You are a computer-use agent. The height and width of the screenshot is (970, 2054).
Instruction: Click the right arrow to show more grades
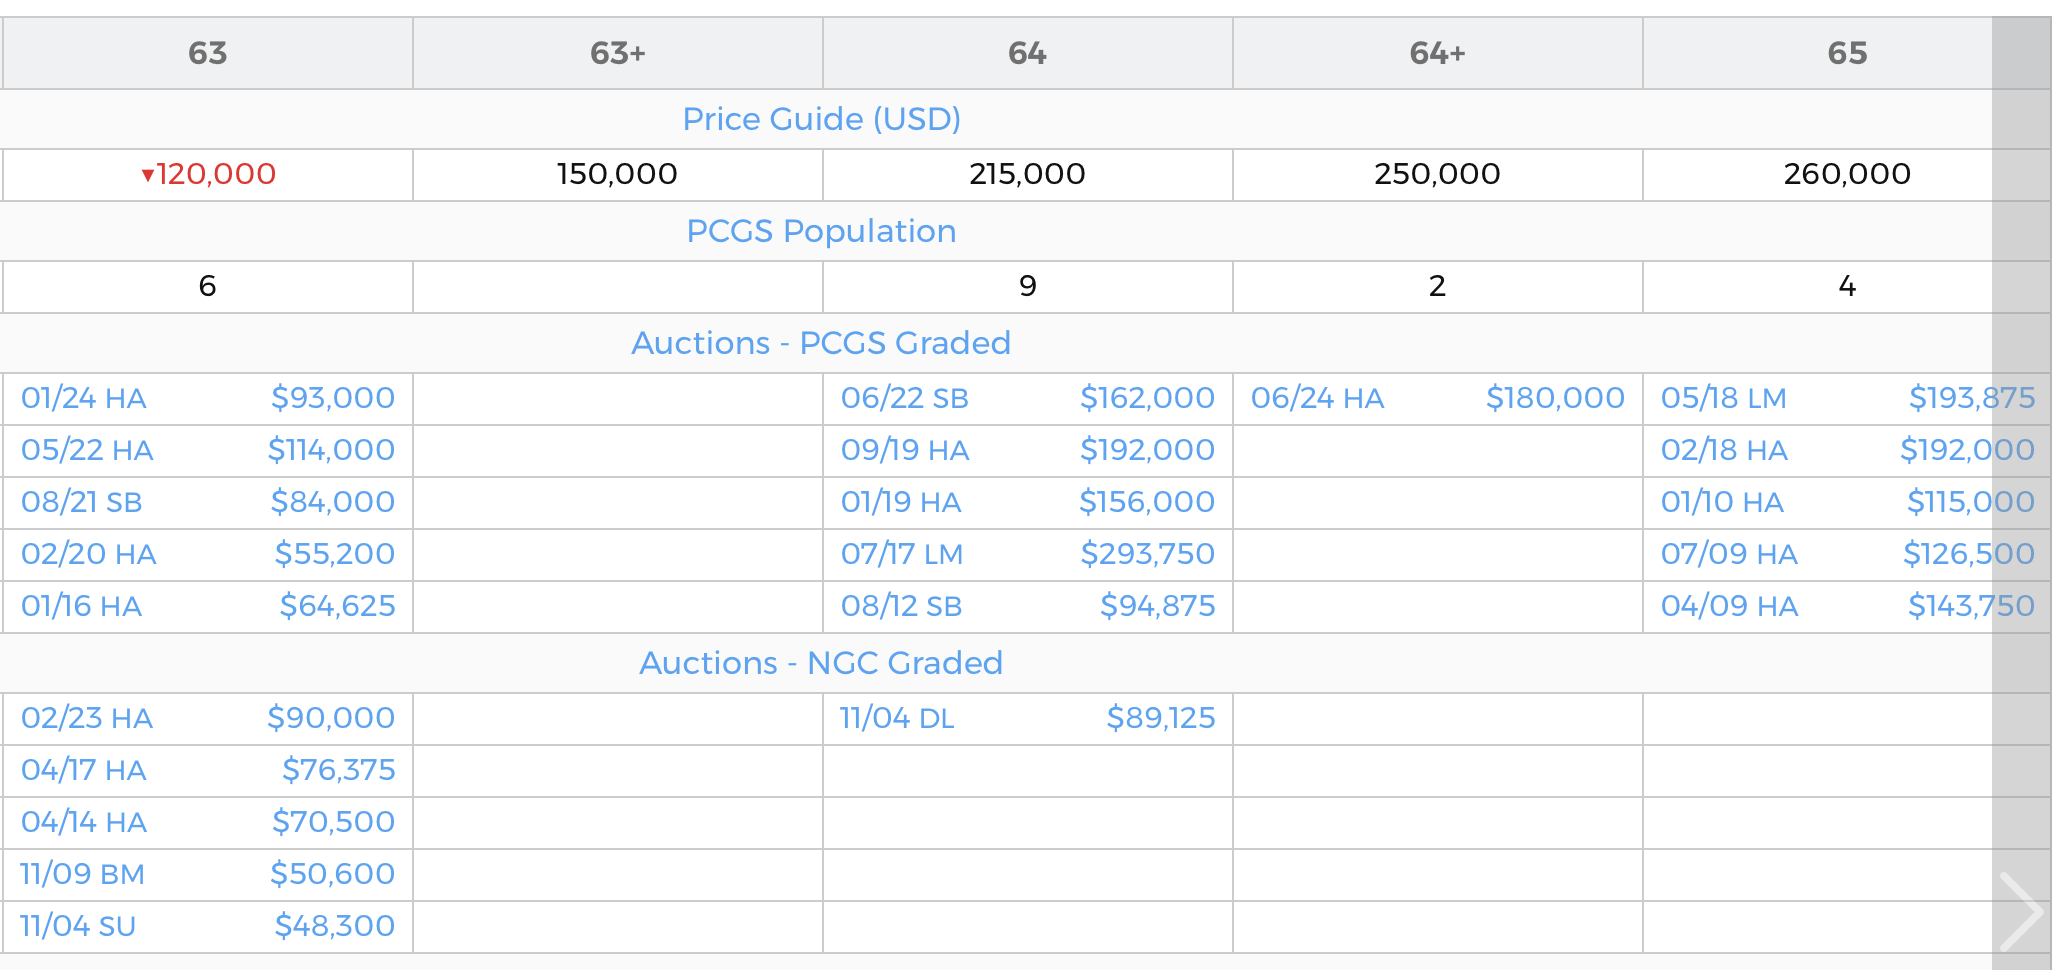tap(2021, 911)
